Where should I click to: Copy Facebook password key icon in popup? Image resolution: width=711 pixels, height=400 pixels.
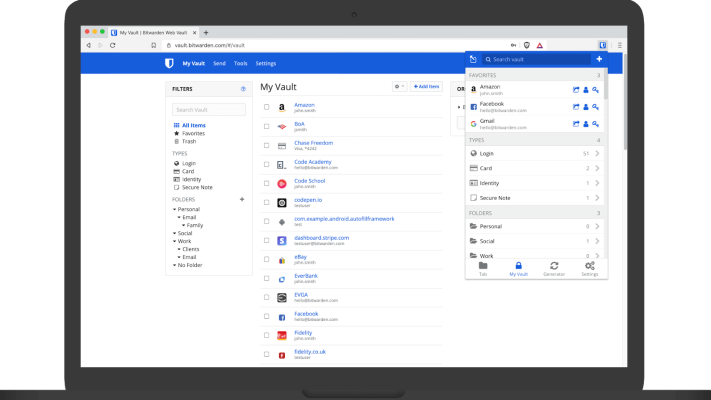[595, 107]
